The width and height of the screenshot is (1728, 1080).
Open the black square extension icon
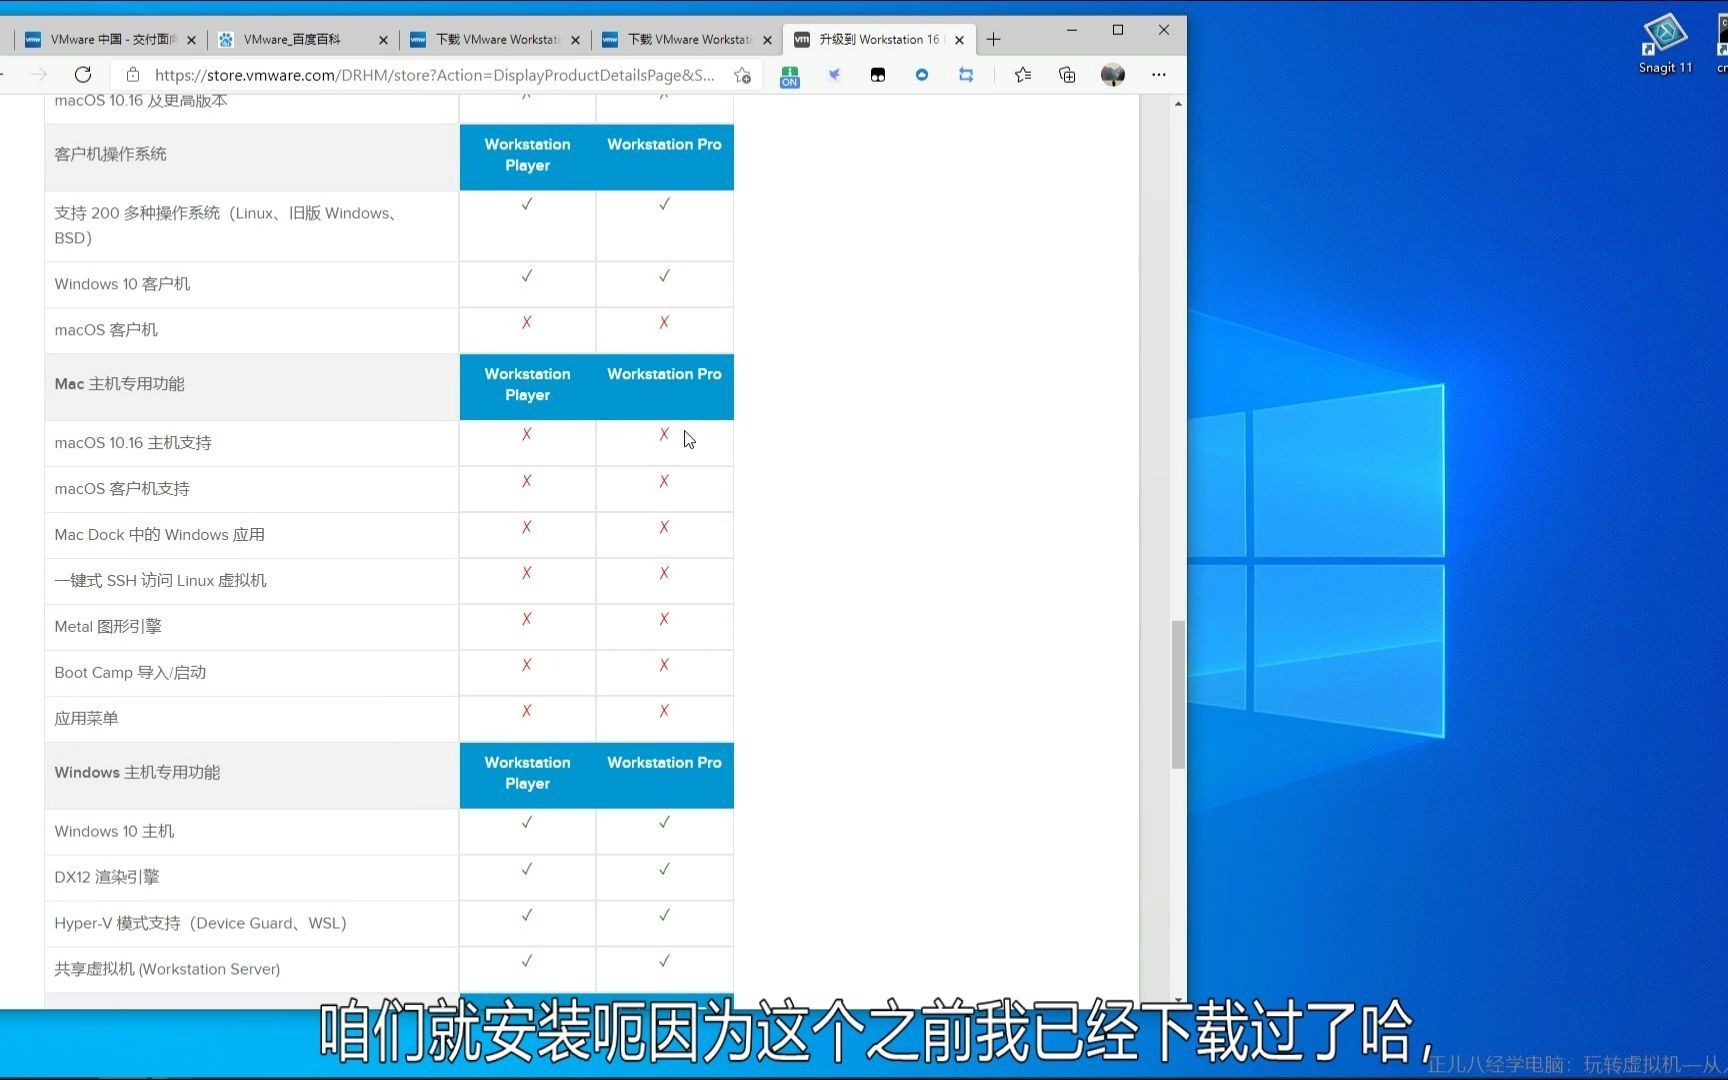pos(878,75)
